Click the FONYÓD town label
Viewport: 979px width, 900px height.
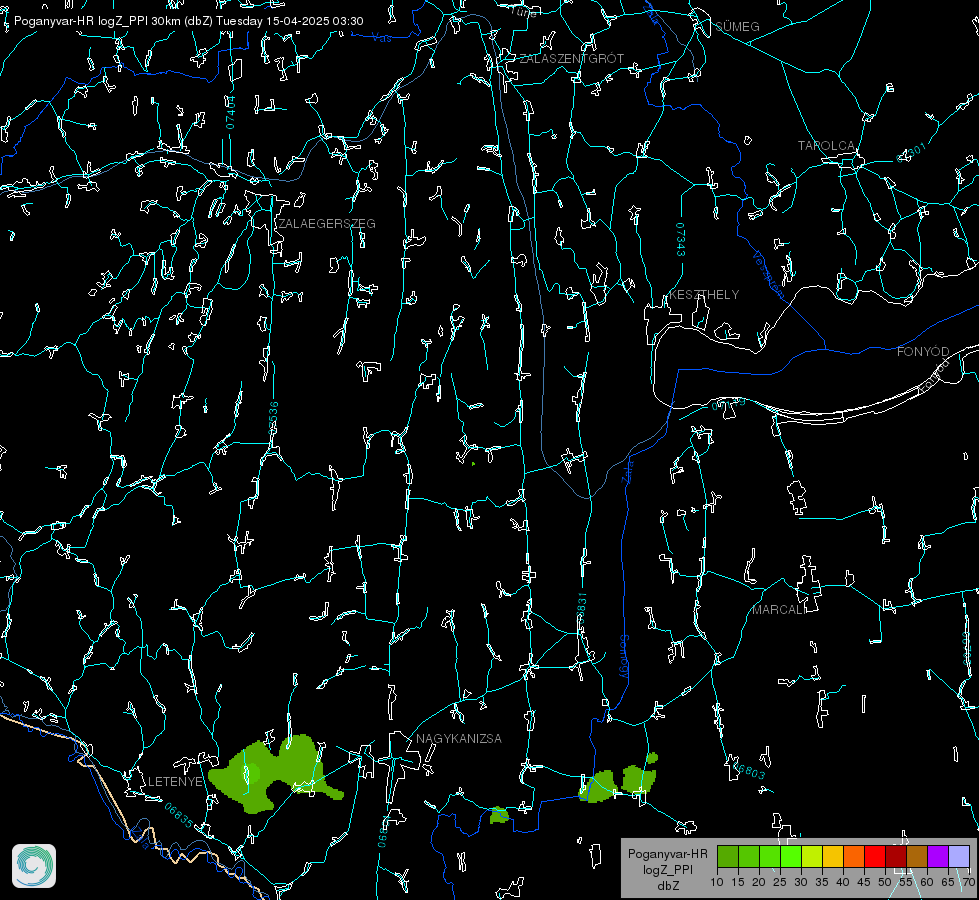point(923,352)
